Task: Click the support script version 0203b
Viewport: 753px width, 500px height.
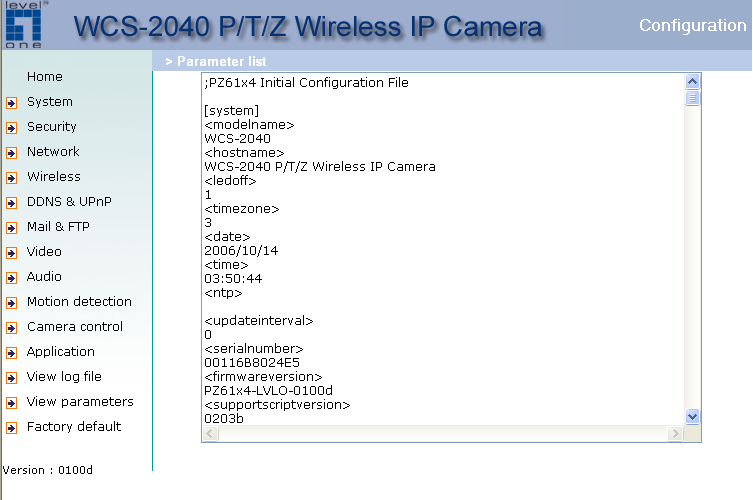Action: pyautogui.click(x=224, y=419)
